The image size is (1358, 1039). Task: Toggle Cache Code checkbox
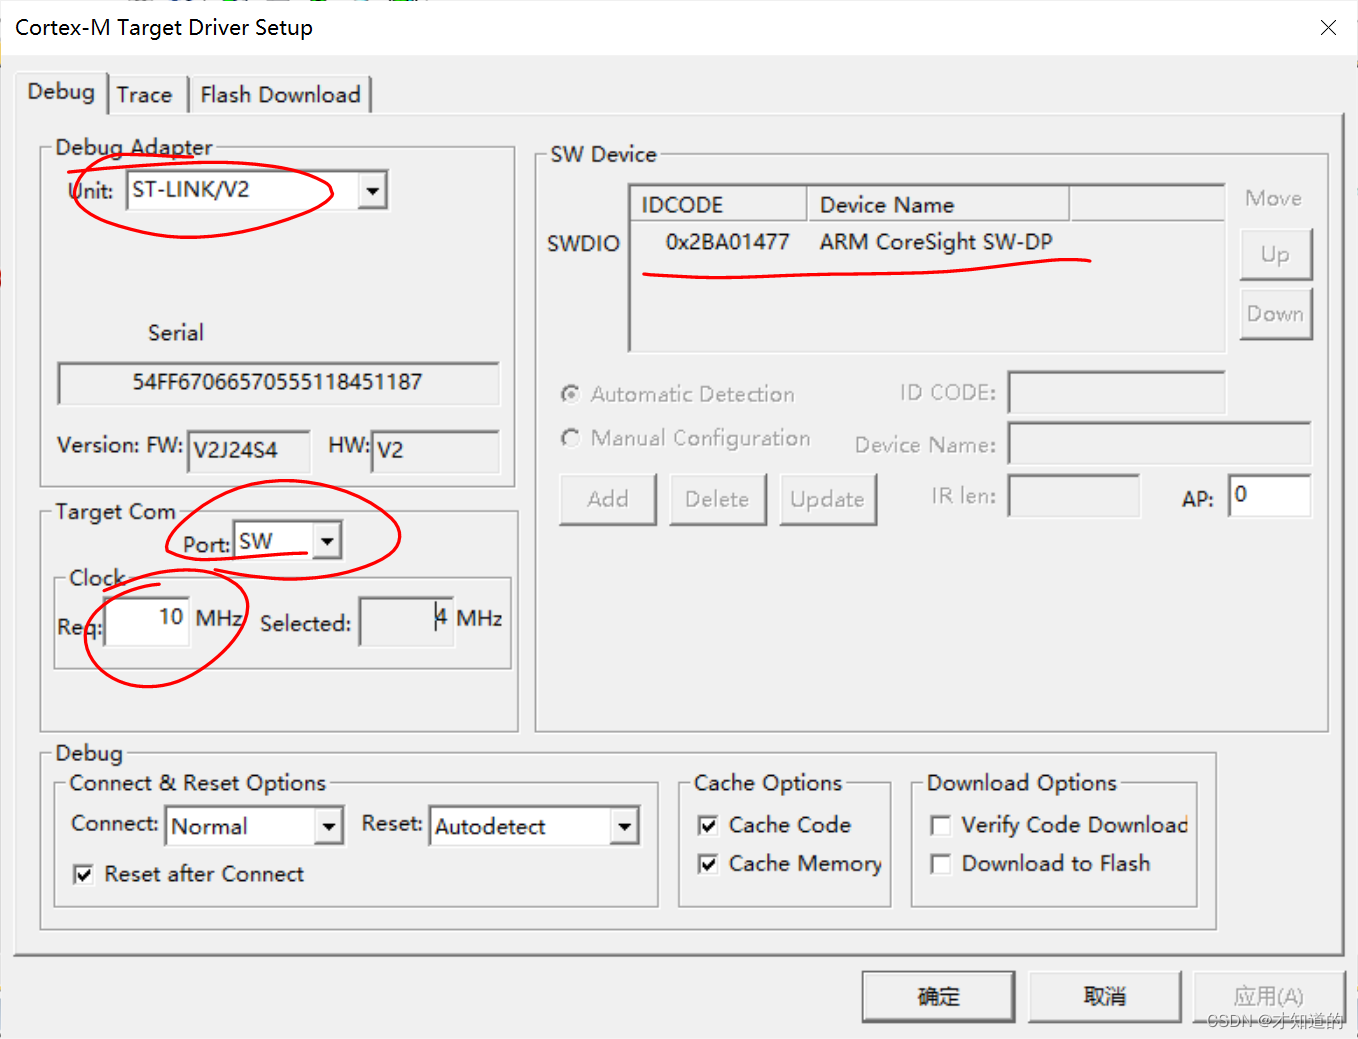[708, 825]
